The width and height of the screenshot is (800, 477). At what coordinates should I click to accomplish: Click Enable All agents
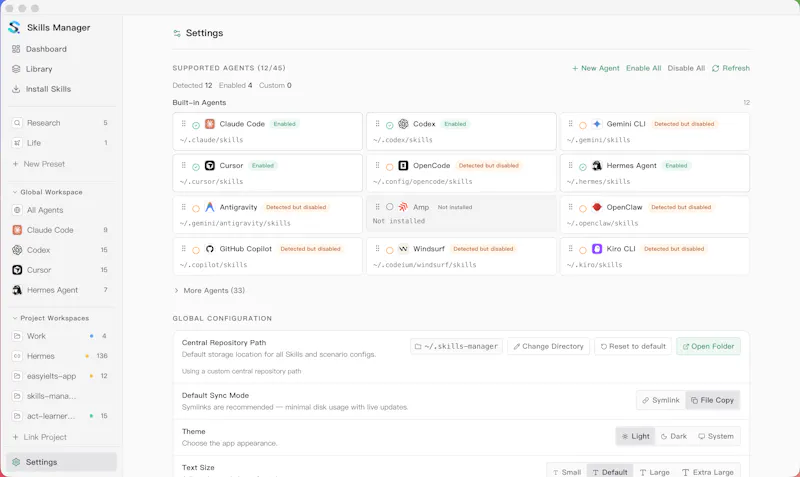pos(643,68)
